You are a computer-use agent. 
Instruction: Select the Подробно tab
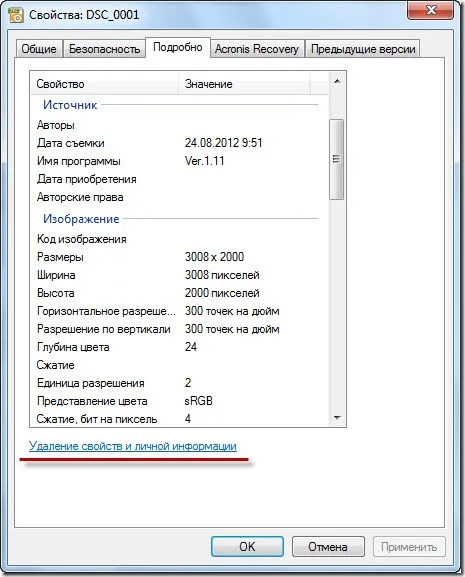pyautogui.click(x=178, y=47)
